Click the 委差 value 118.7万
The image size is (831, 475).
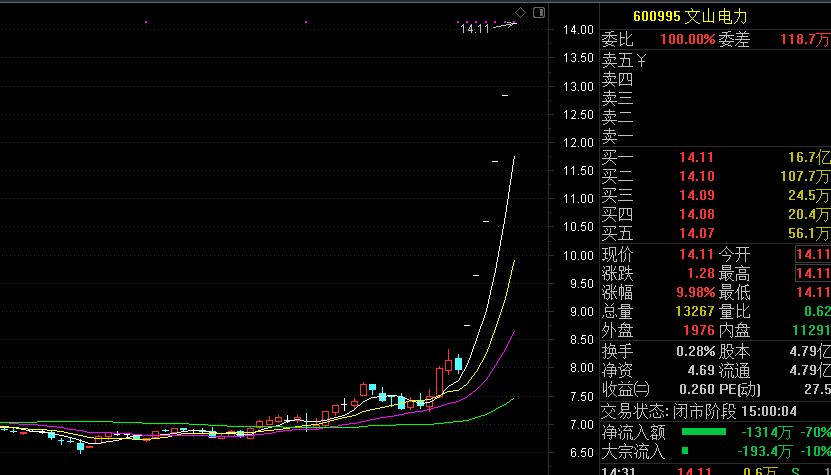click(805, 39)
